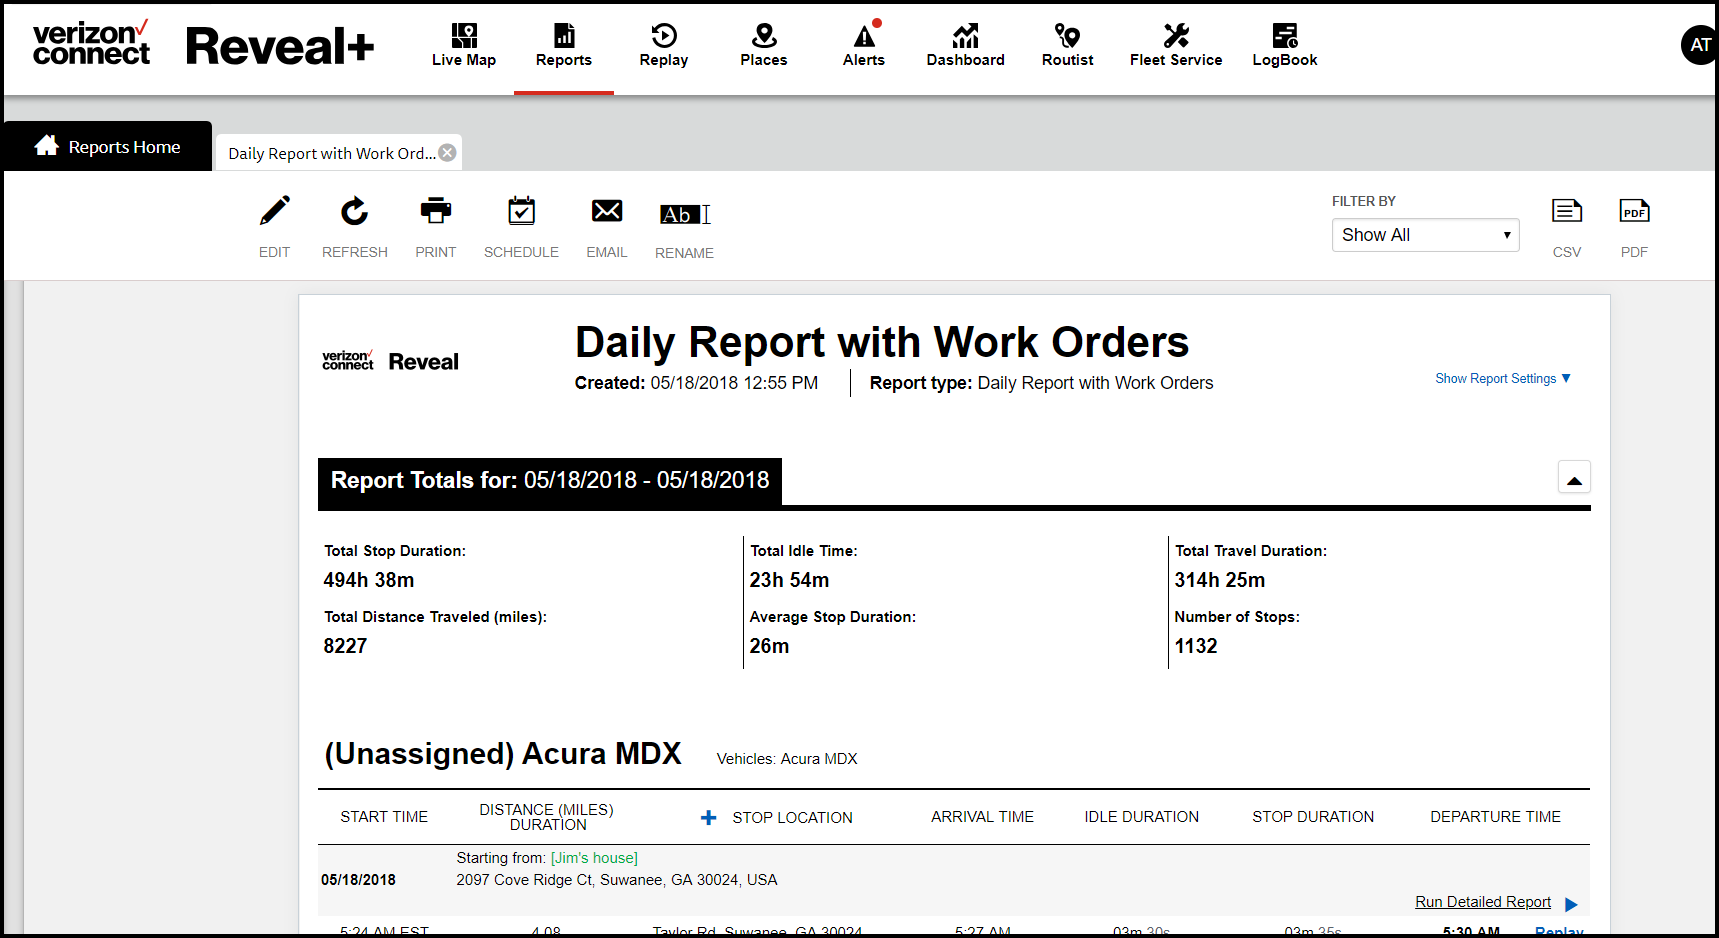Select the Daily Report with Work Orders tab
This screenshot has height=938, width=1719.
pos(331,153)
